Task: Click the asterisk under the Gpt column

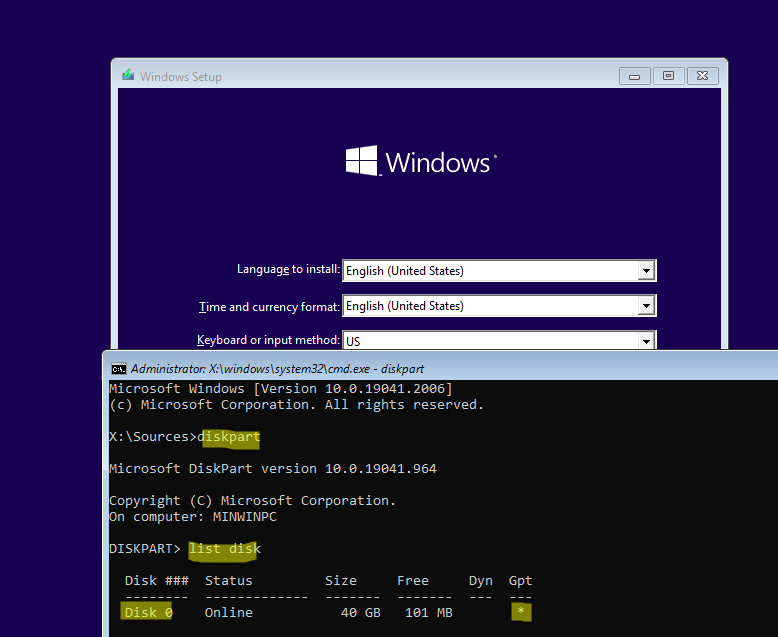Action: [520, 612]
